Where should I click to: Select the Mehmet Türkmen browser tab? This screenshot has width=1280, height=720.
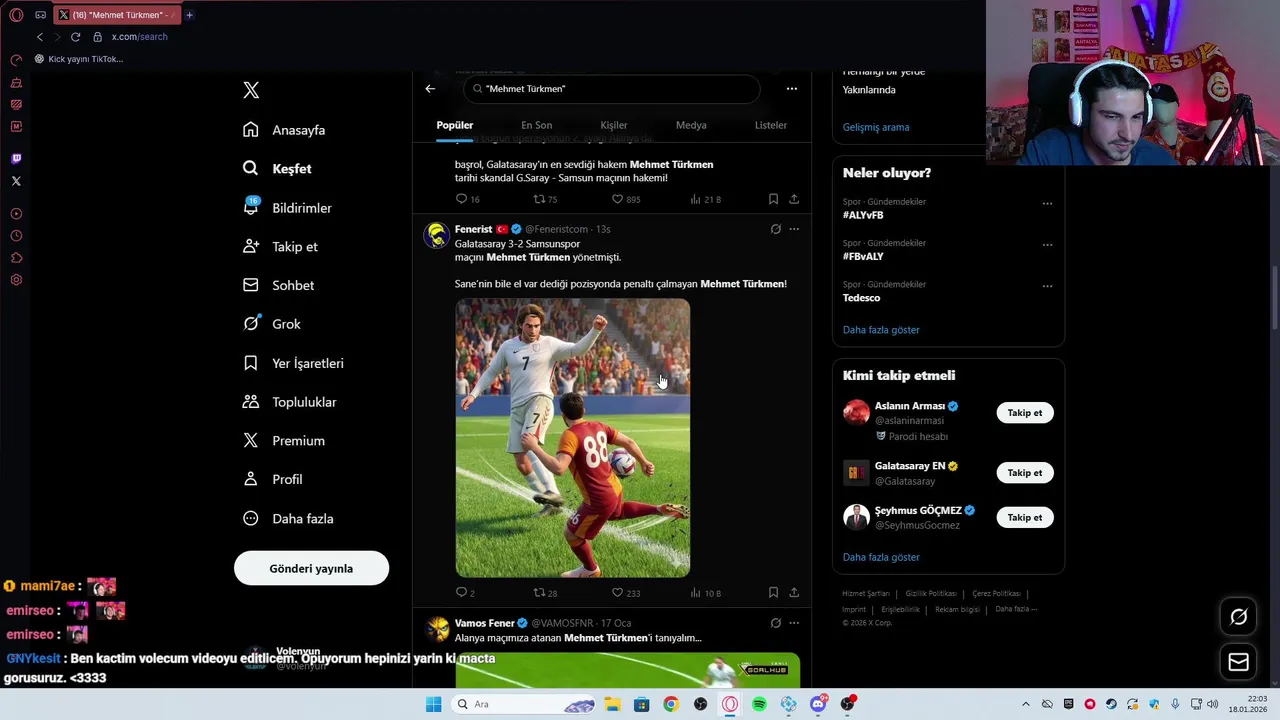(118, 15)
